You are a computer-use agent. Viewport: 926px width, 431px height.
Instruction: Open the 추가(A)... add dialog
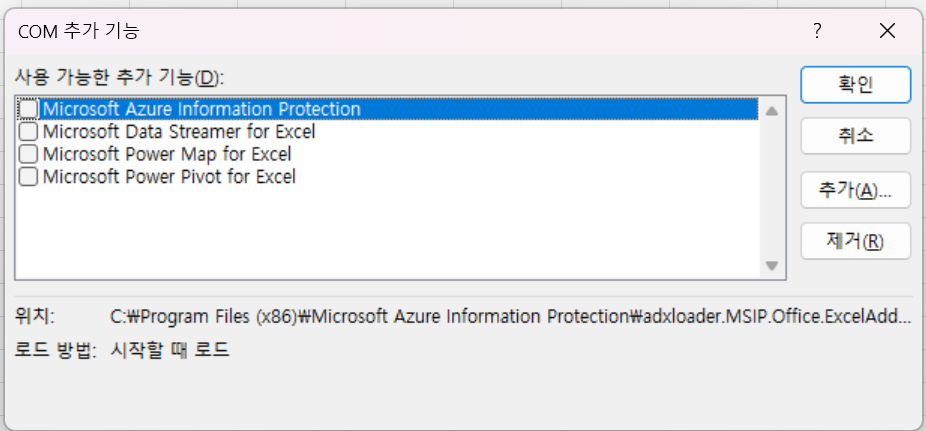856,190
